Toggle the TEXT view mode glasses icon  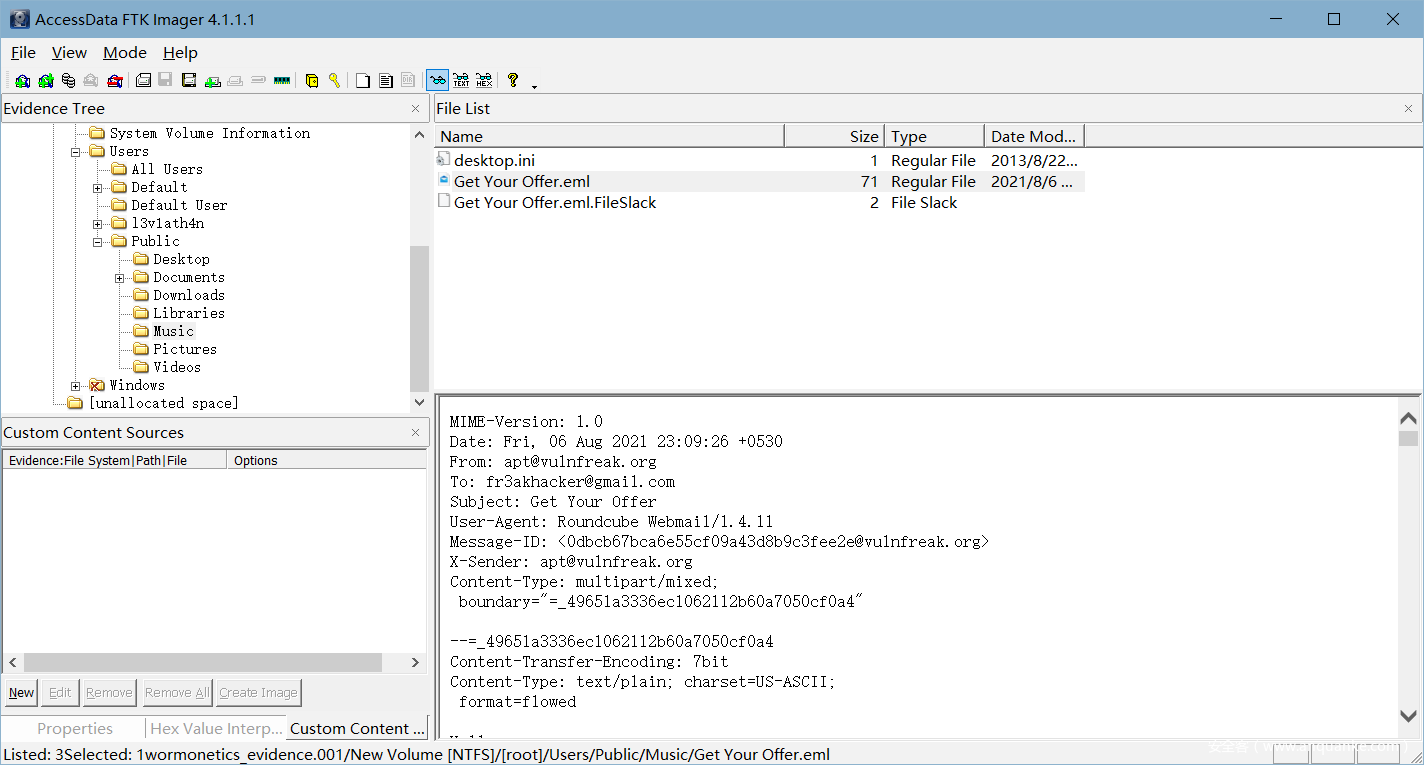461,81
